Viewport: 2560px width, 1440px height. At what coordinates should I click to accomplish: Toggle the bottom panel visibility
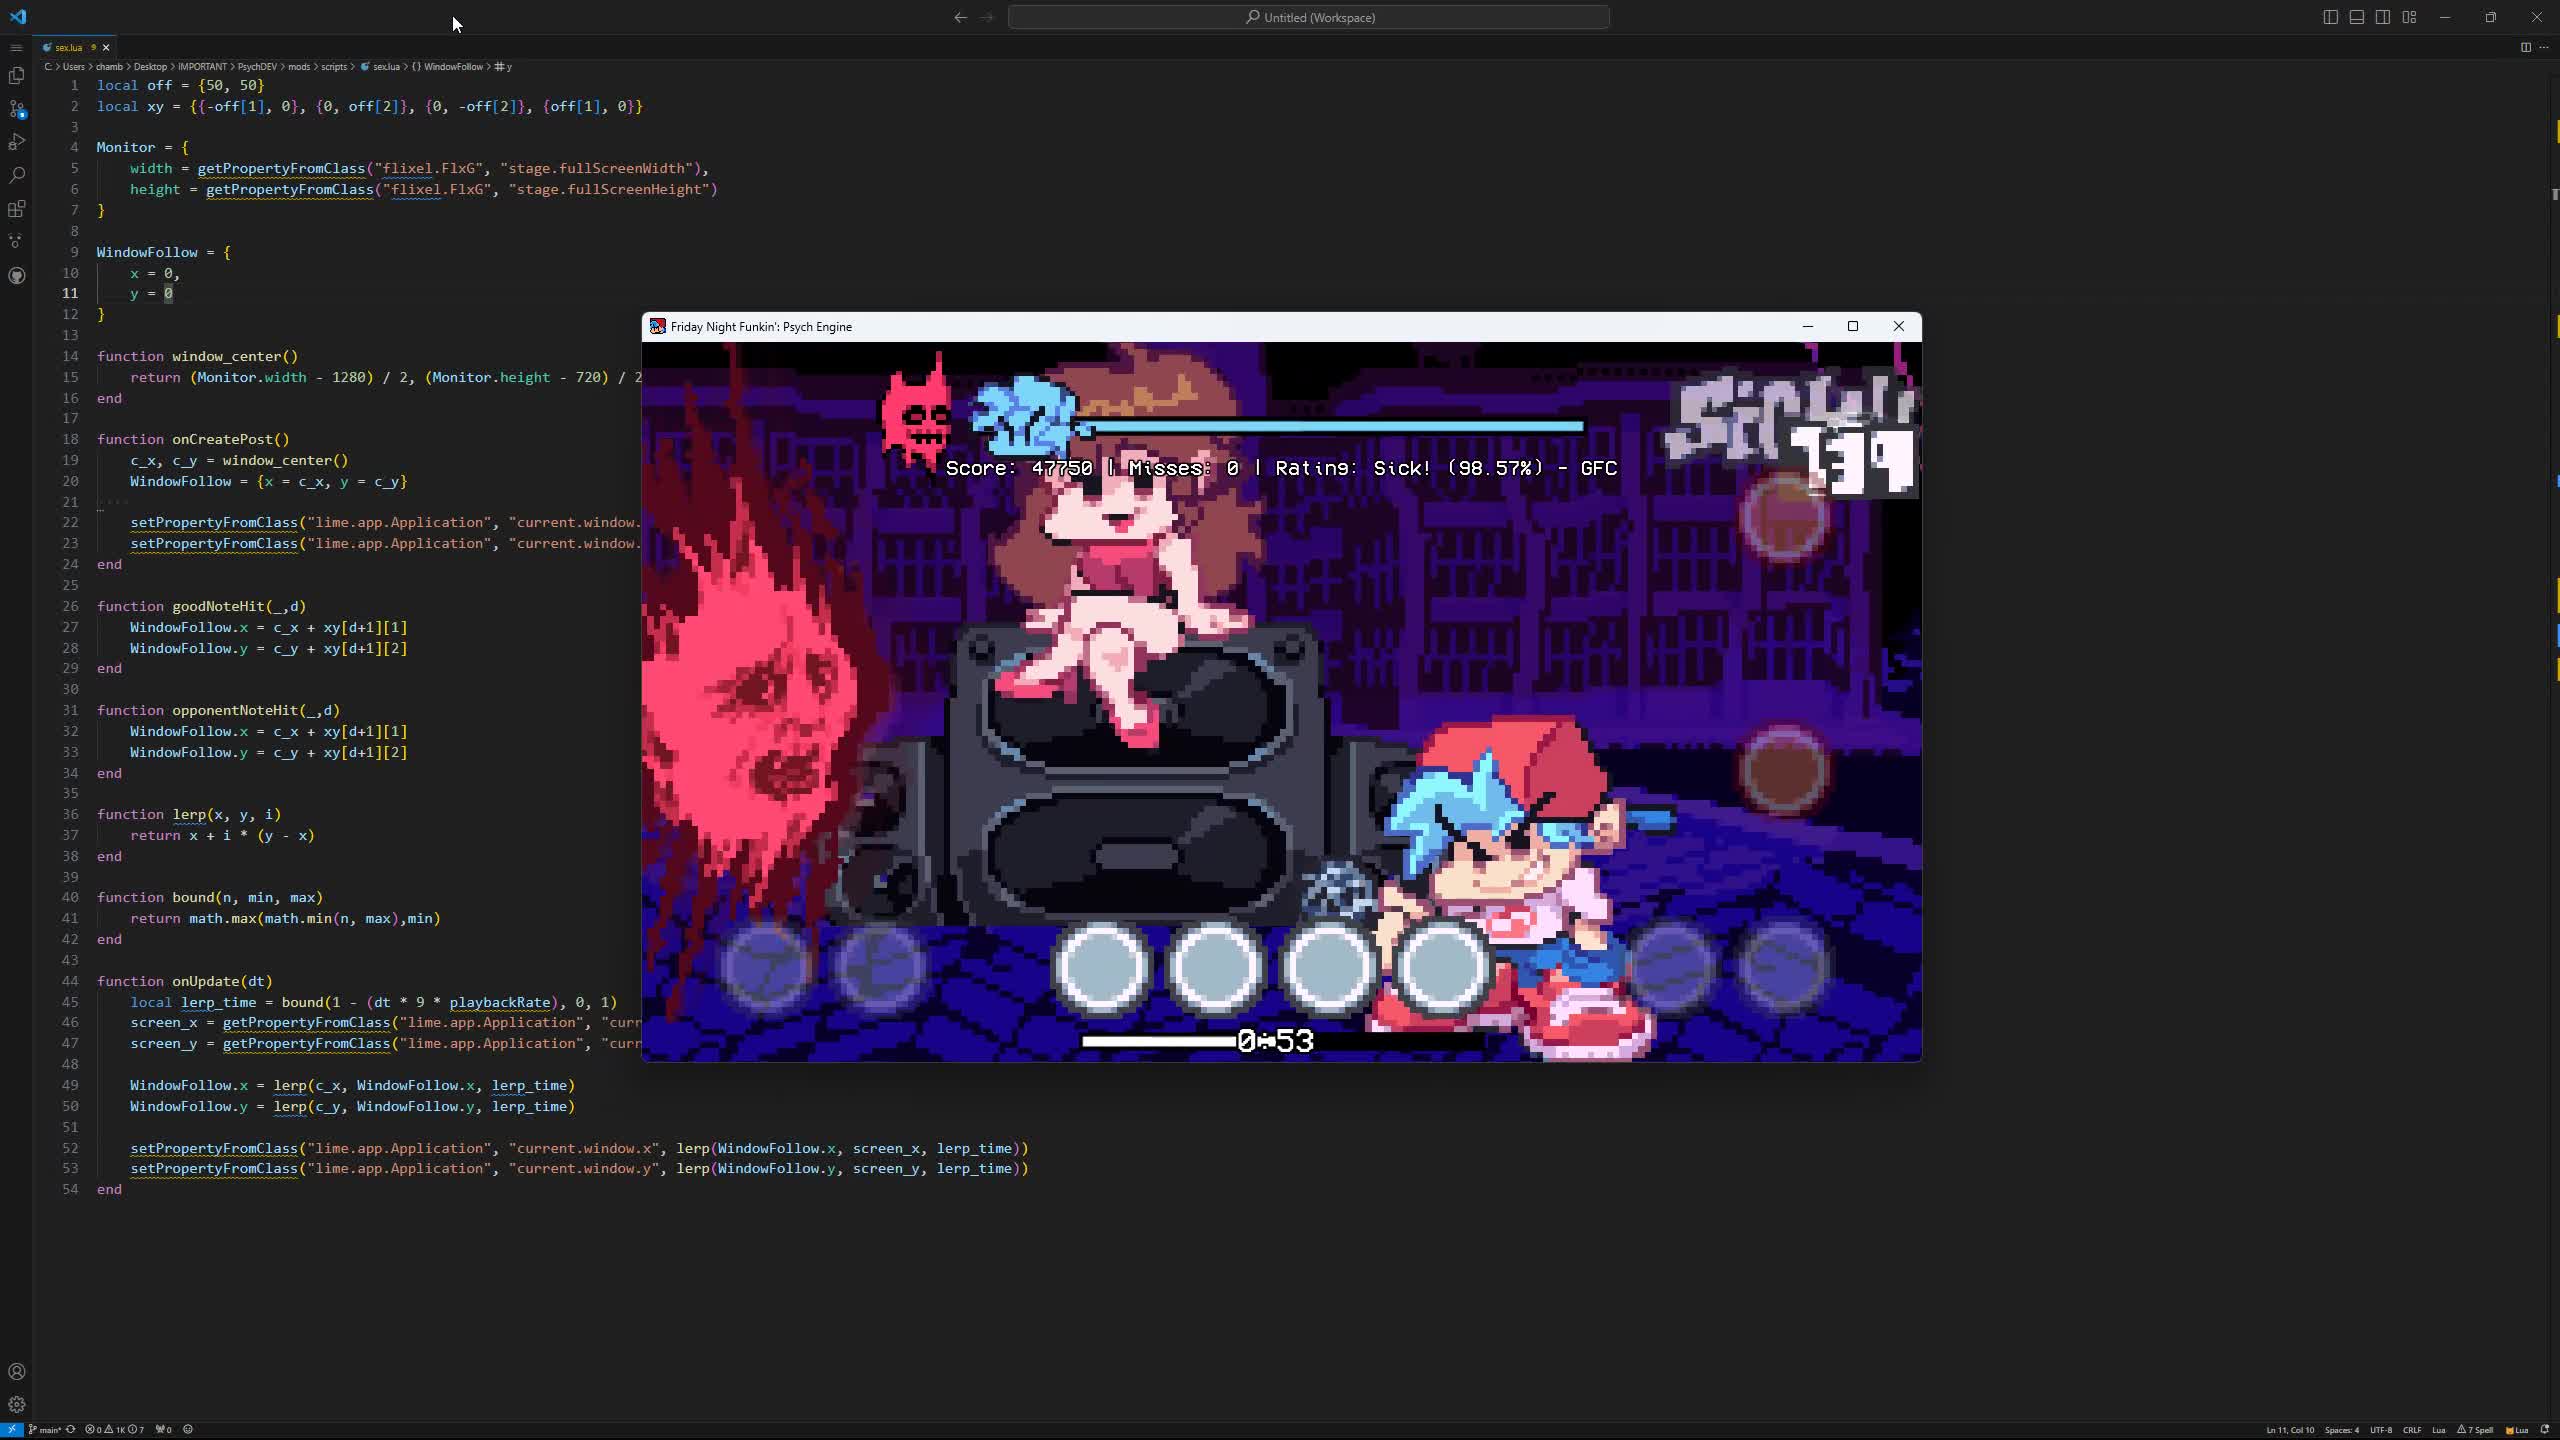[x=2357, y=16]
